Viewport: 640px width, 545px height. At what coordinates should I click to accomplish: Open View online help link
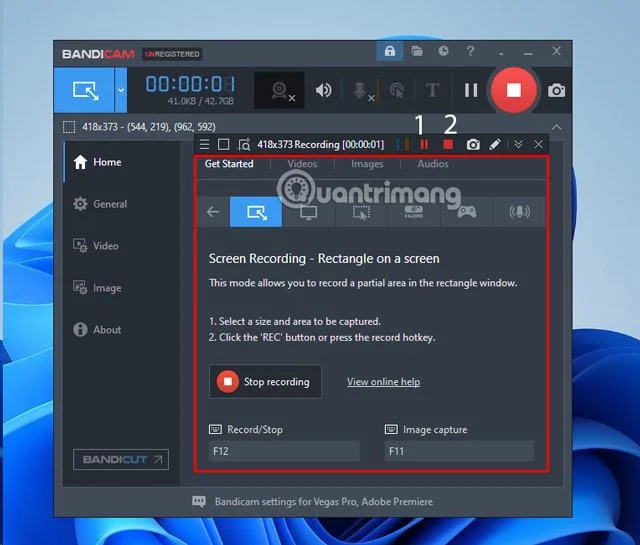(383, 382)
